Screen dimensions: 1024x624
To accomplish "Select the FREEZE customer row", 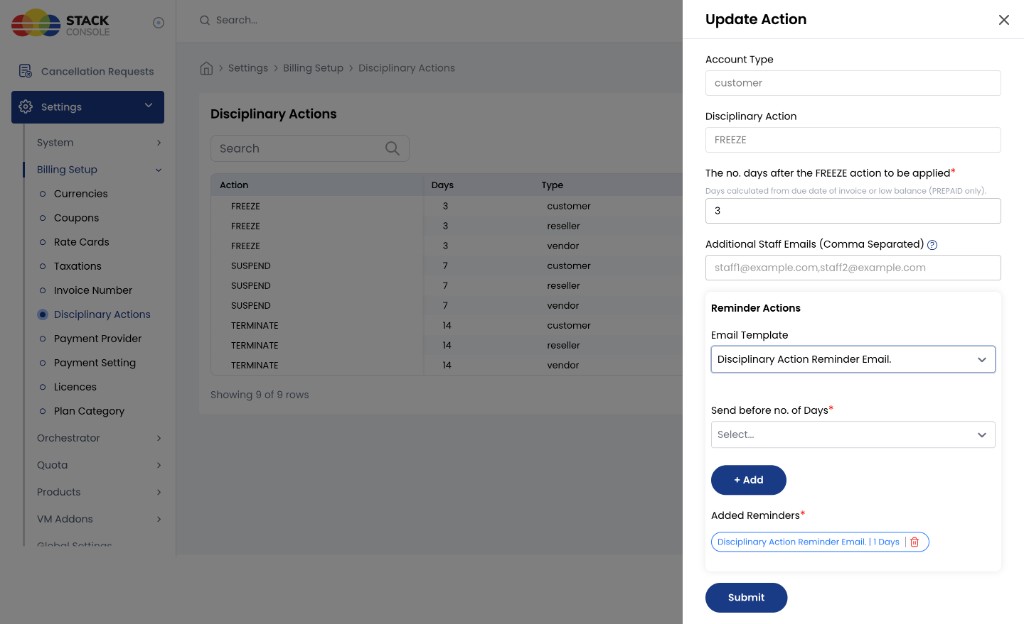I will tap(447, 206).
